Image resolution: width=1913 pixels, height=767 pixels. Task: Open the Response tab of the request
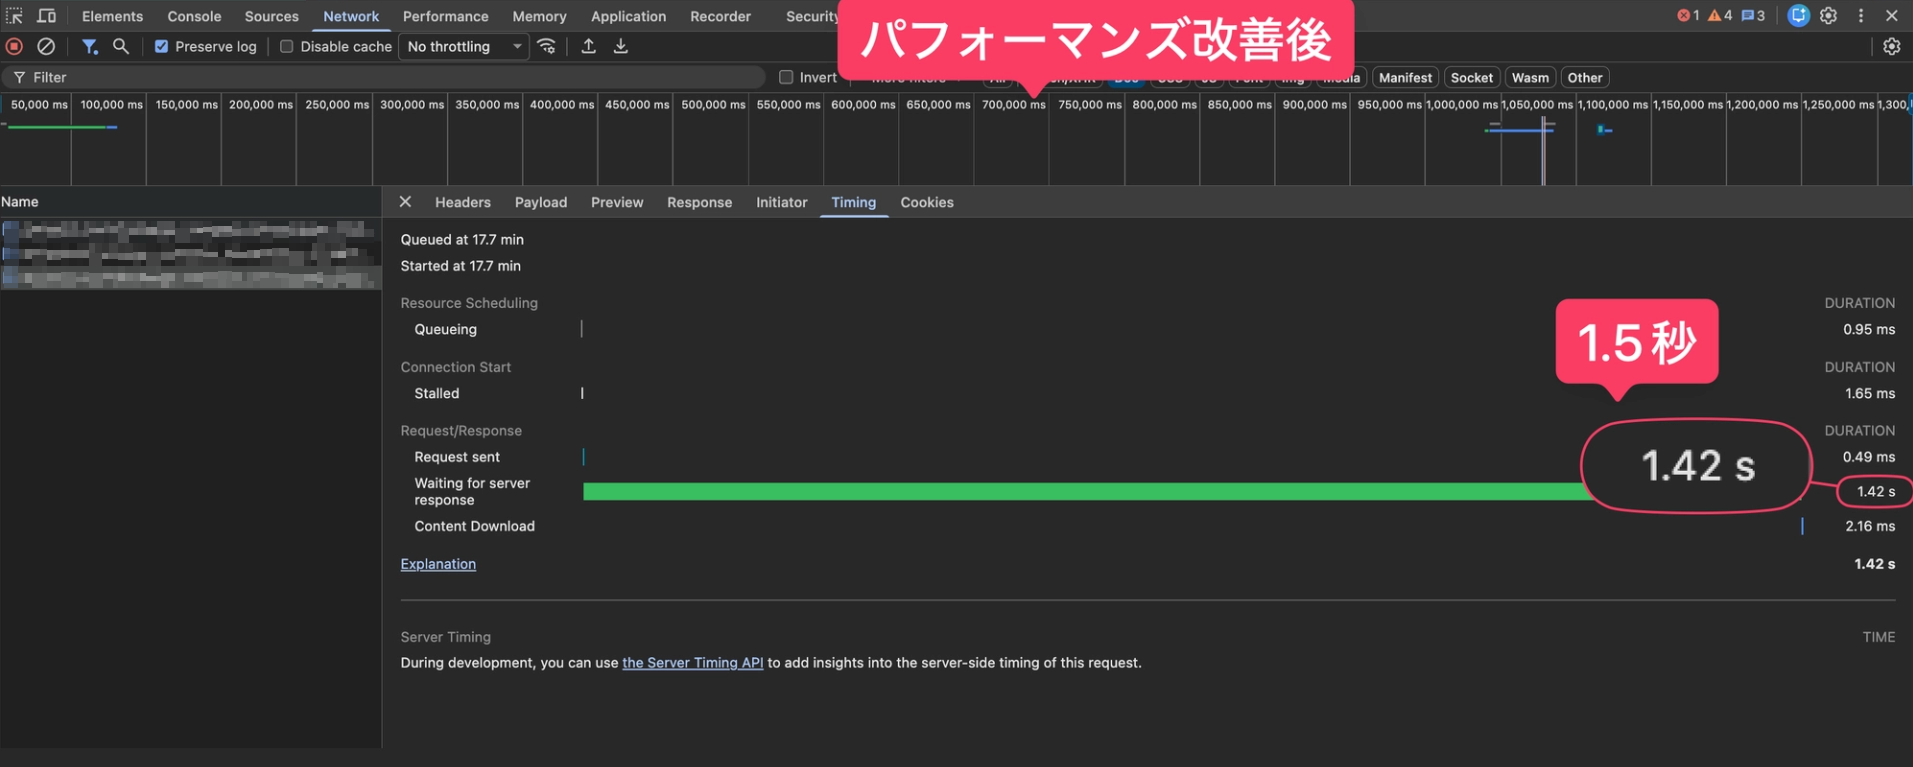699,202
